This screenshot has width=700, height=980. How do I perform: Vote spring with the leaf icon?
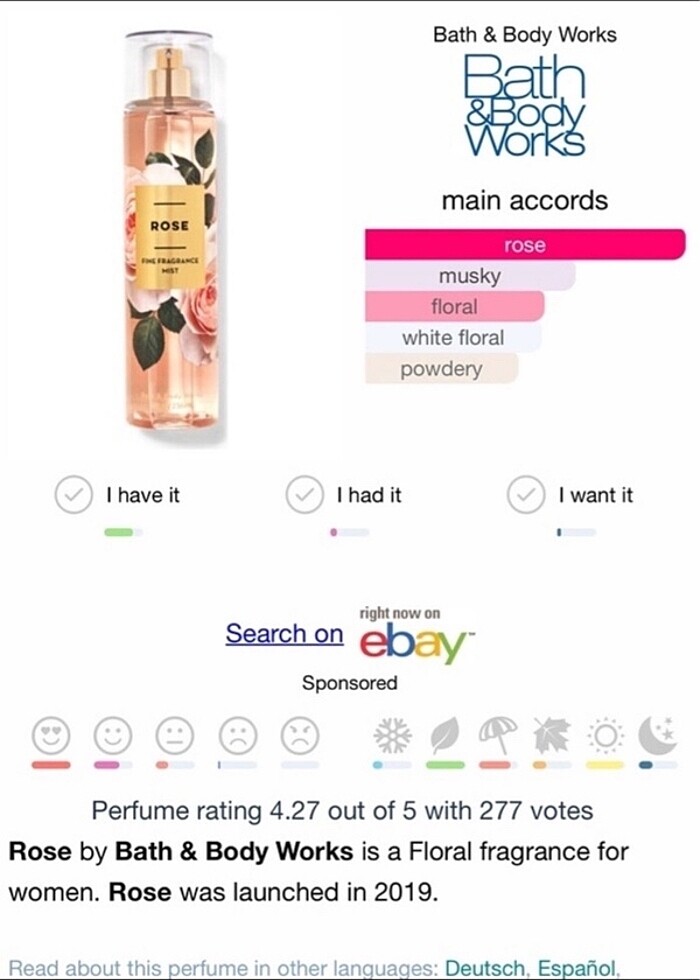[445, 736]
